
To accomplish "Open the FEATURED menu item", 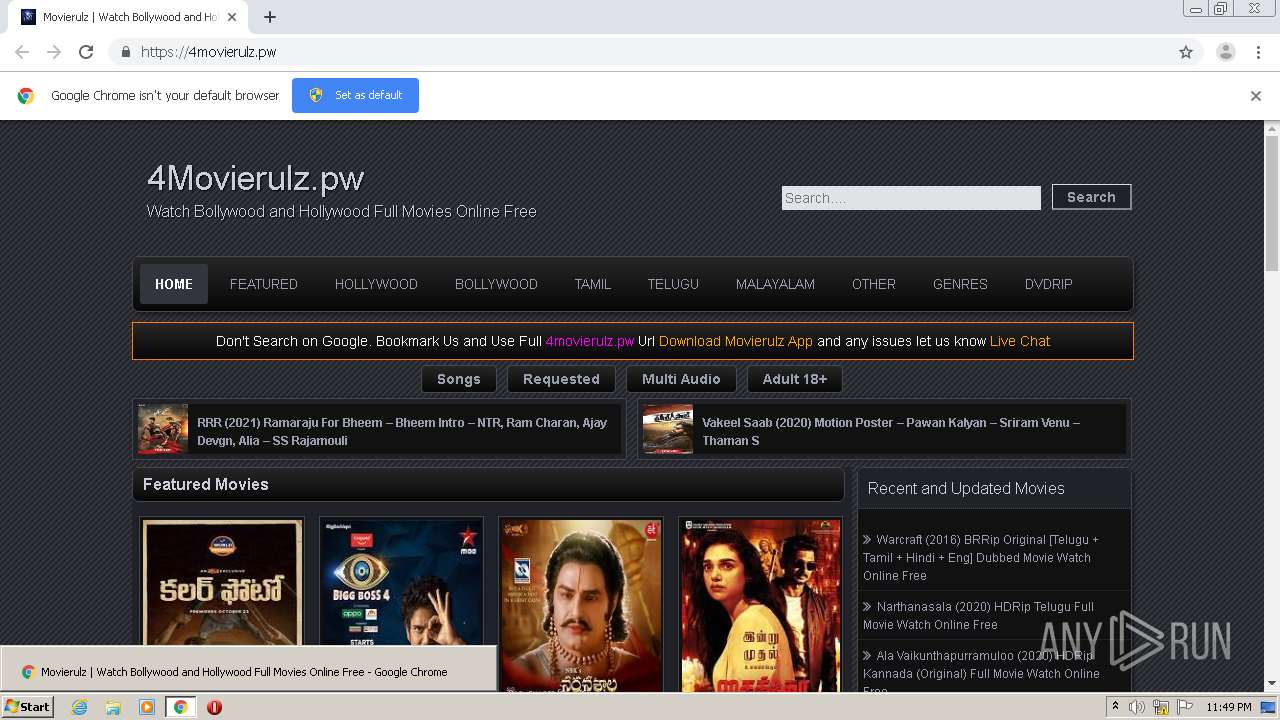I will pos(264,284).
